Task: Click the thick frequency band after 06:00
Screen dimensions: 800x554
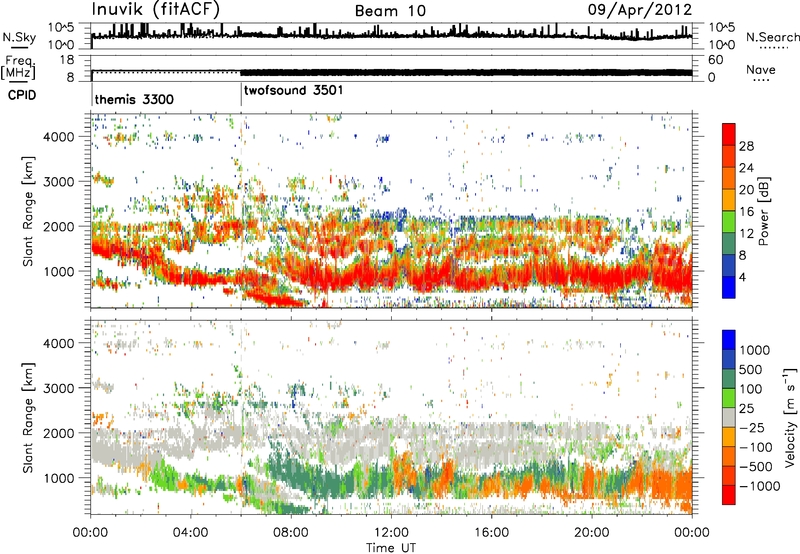Action: [x=466, y=72]
